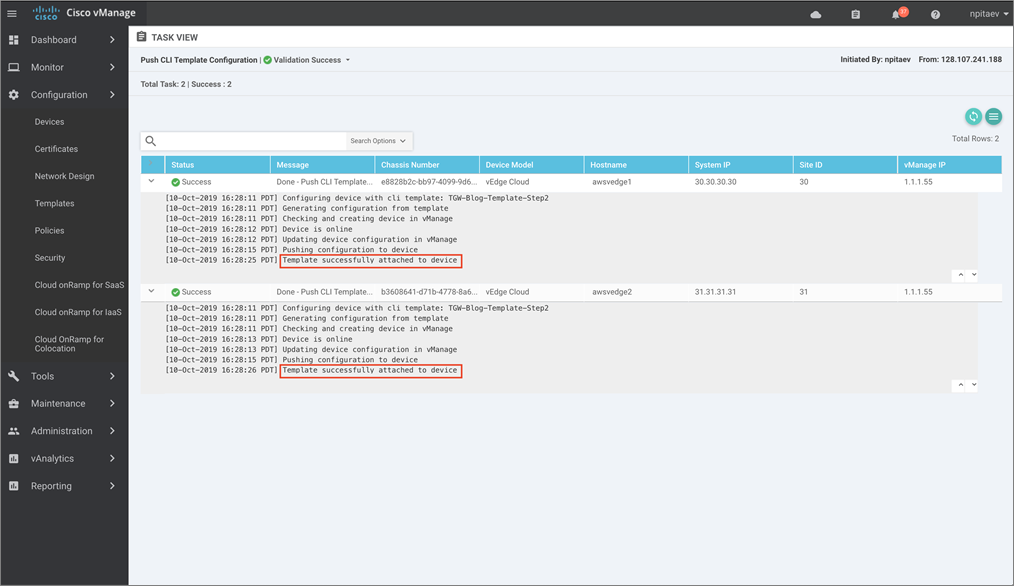
Task: Collapse the awsvedge2 row log
Action: click(x=151, y=292)
